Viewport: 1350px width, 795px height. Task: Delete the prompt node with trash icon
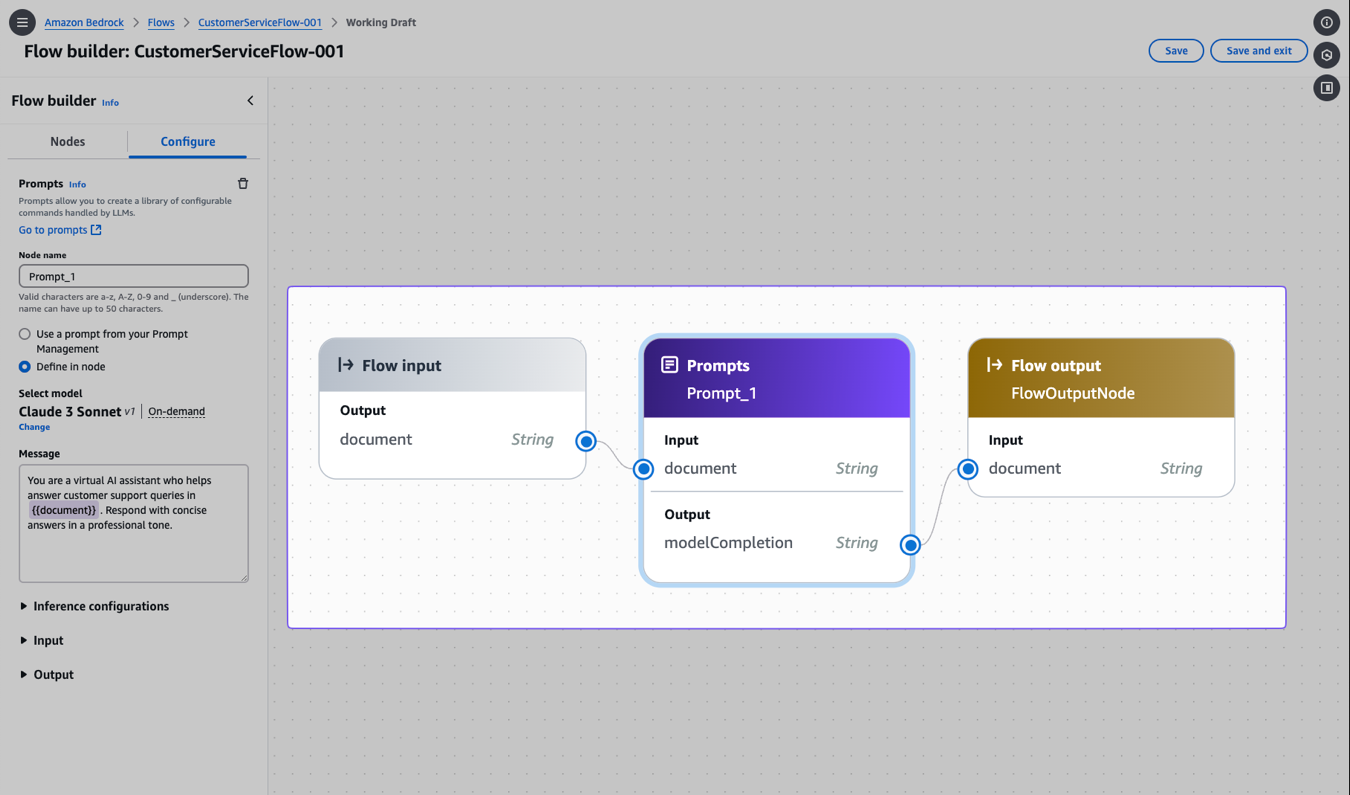point(243,184)
